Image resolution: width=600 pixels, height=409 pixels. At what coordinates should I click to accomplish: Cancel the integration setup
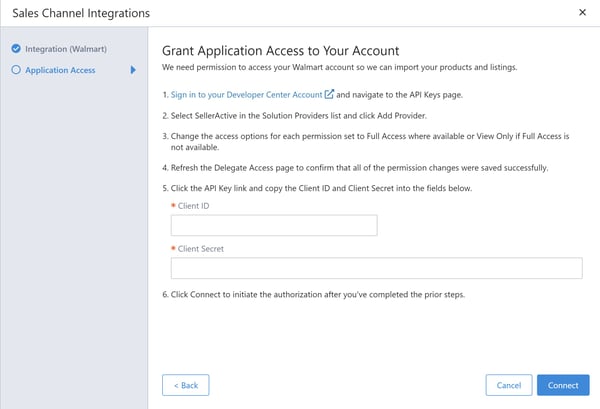pyautogui.click(x=509, y=385)
